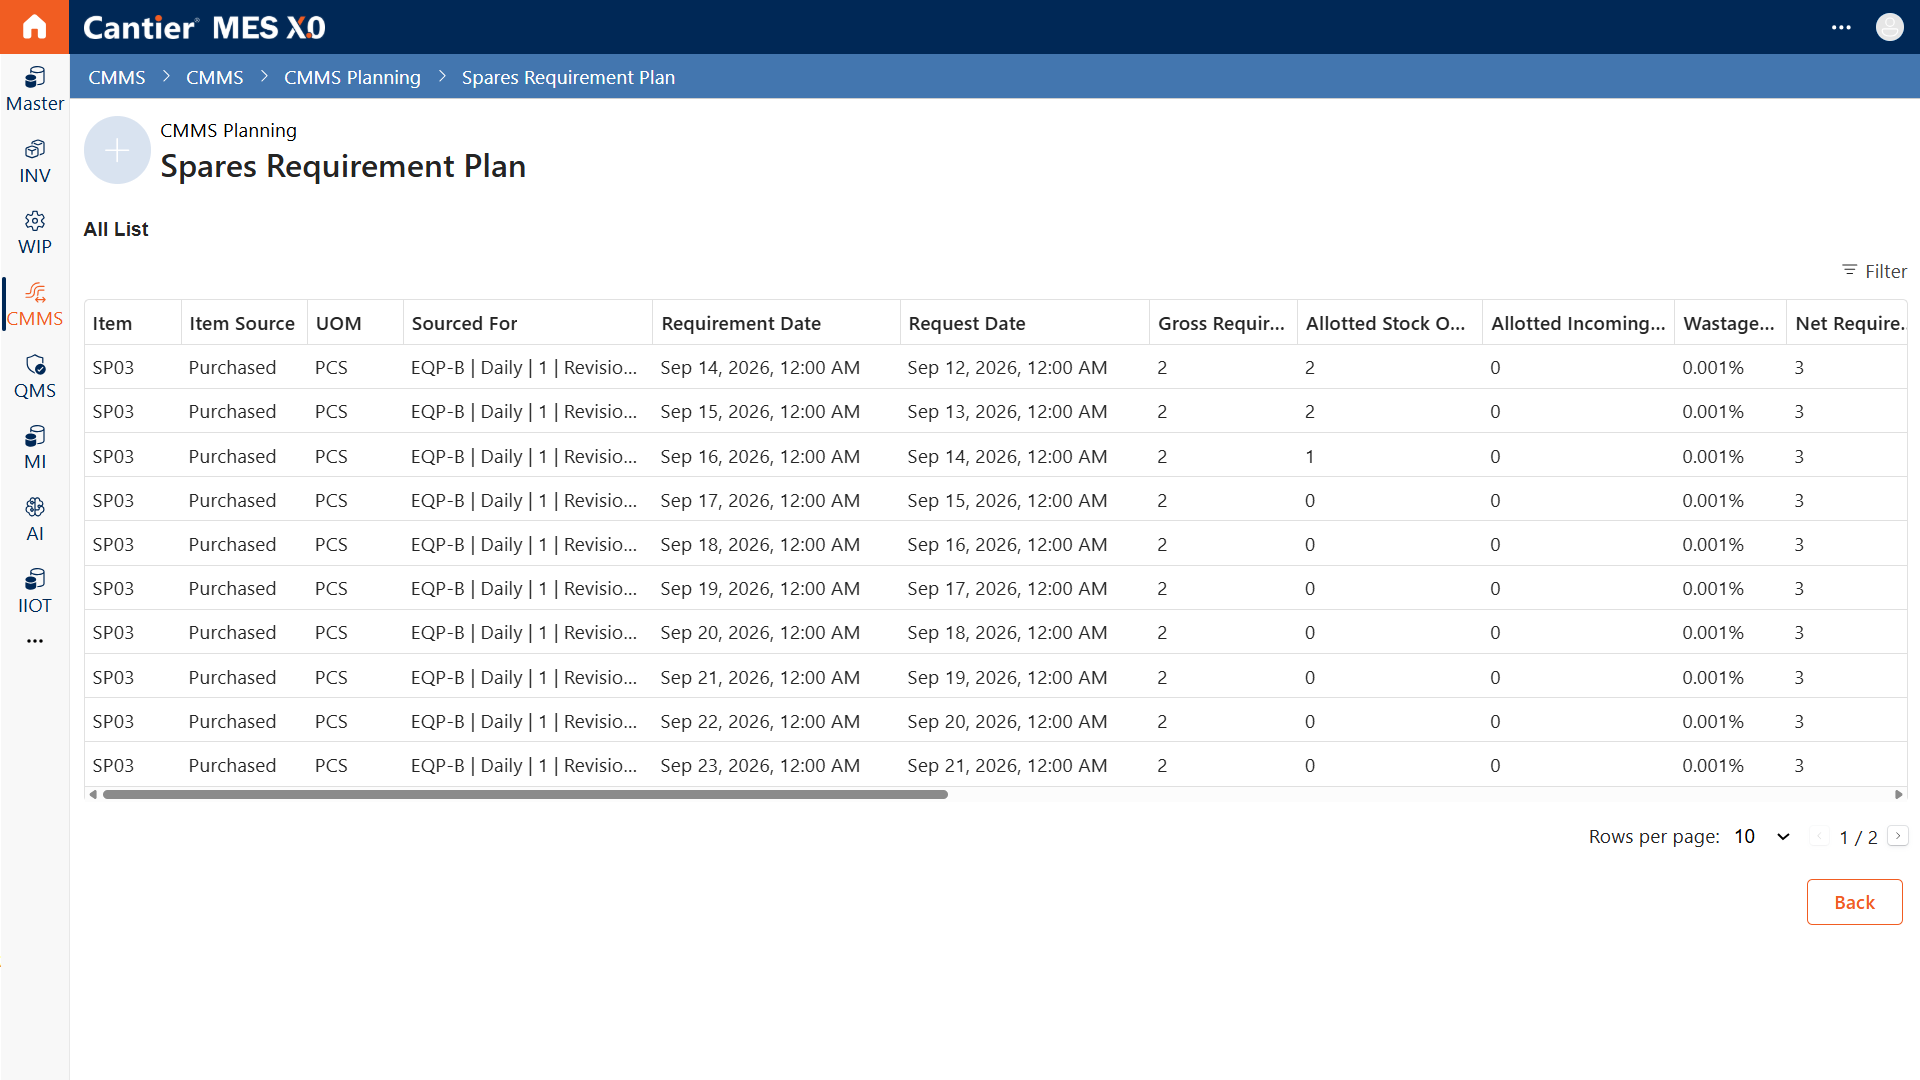Image resolution: width=1920 pixels, height=1080 pixels.
Task: Open the user profile avatar
Action: (x=1889, y=27)
